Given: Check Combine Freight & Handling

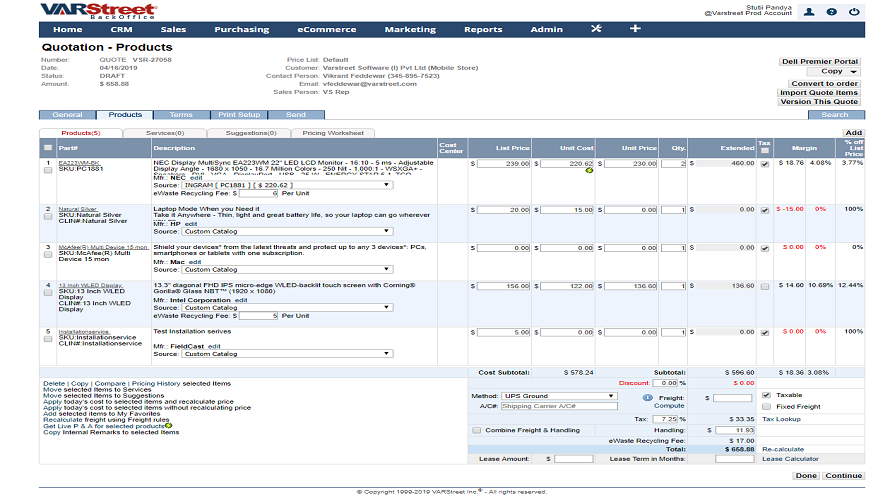Looking at the screenshot, I should [477, 431].
